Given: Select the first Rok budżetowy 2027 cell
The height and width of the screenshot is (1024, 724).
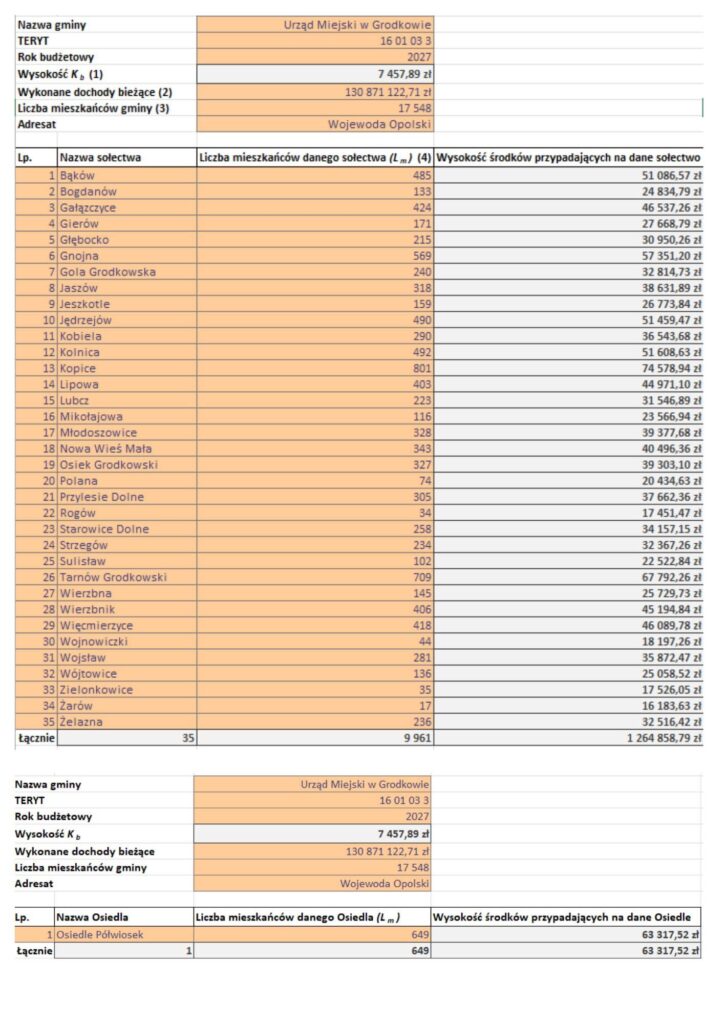Looking at the screenshot, I should tap(315, 57).
